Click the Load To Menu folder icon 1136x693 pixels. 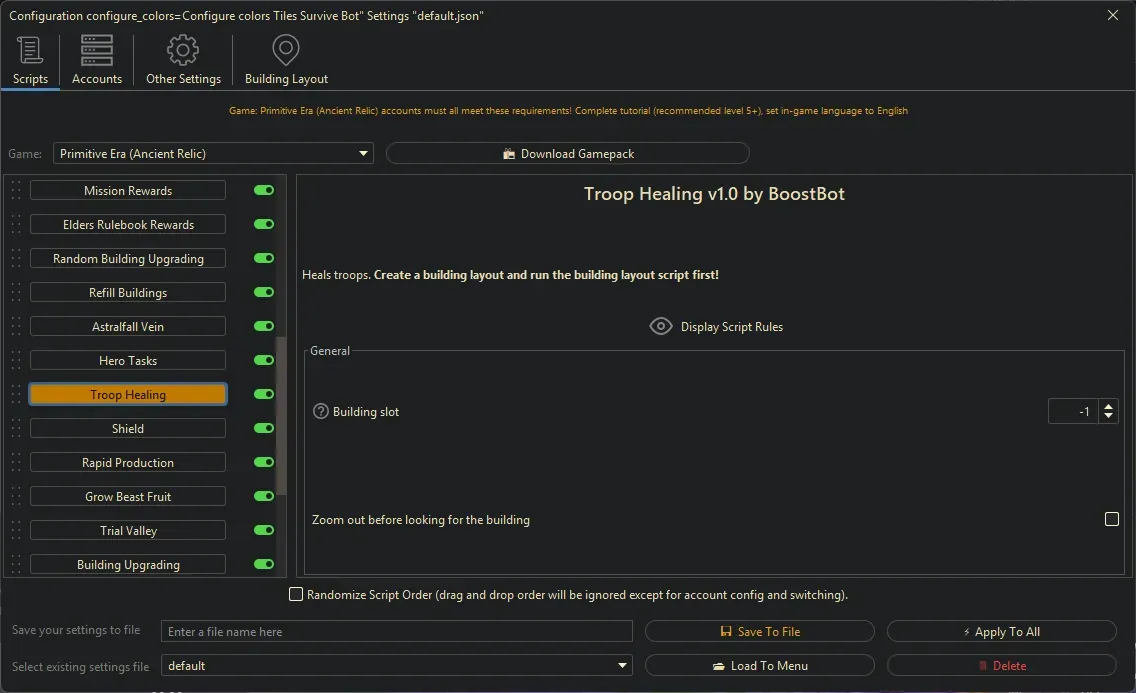click(722, 665)
